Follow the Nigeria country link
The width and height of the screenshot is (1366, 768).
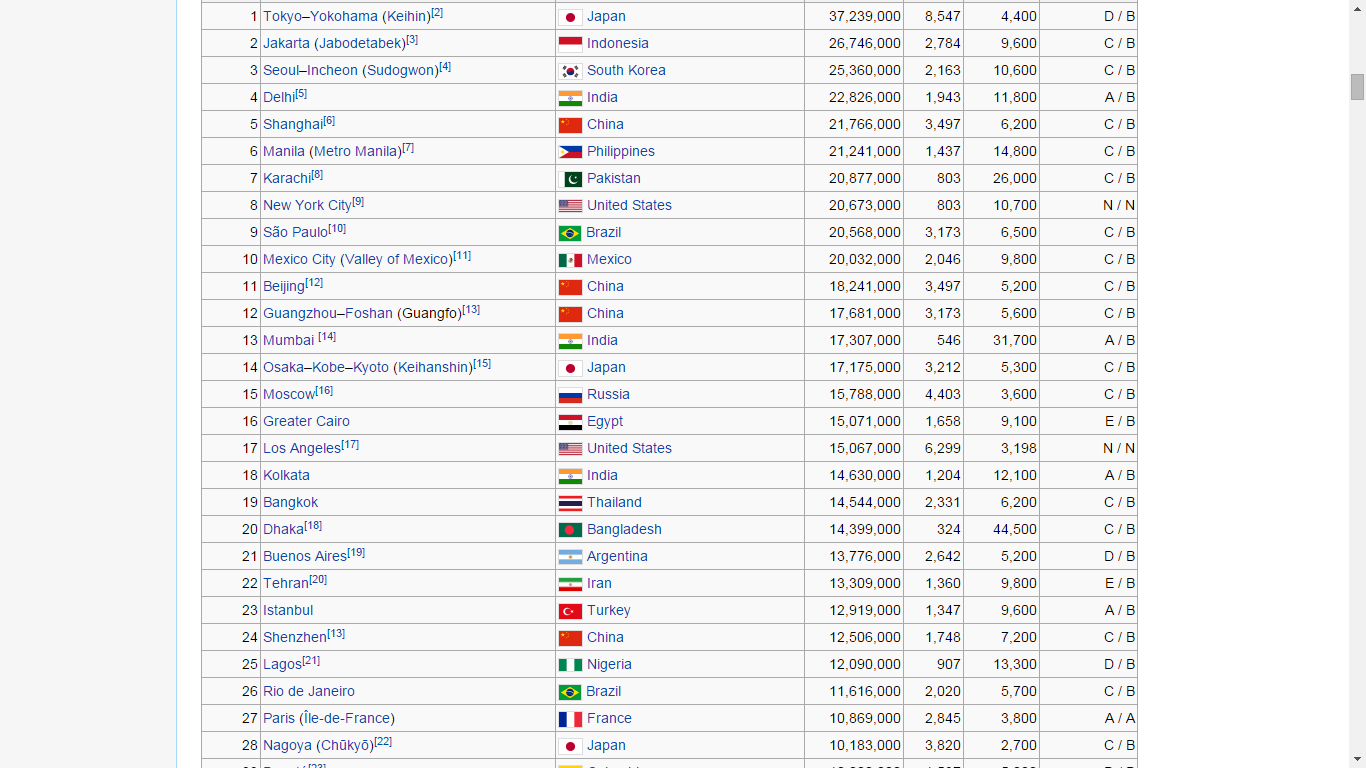click(x=609, y=665)
